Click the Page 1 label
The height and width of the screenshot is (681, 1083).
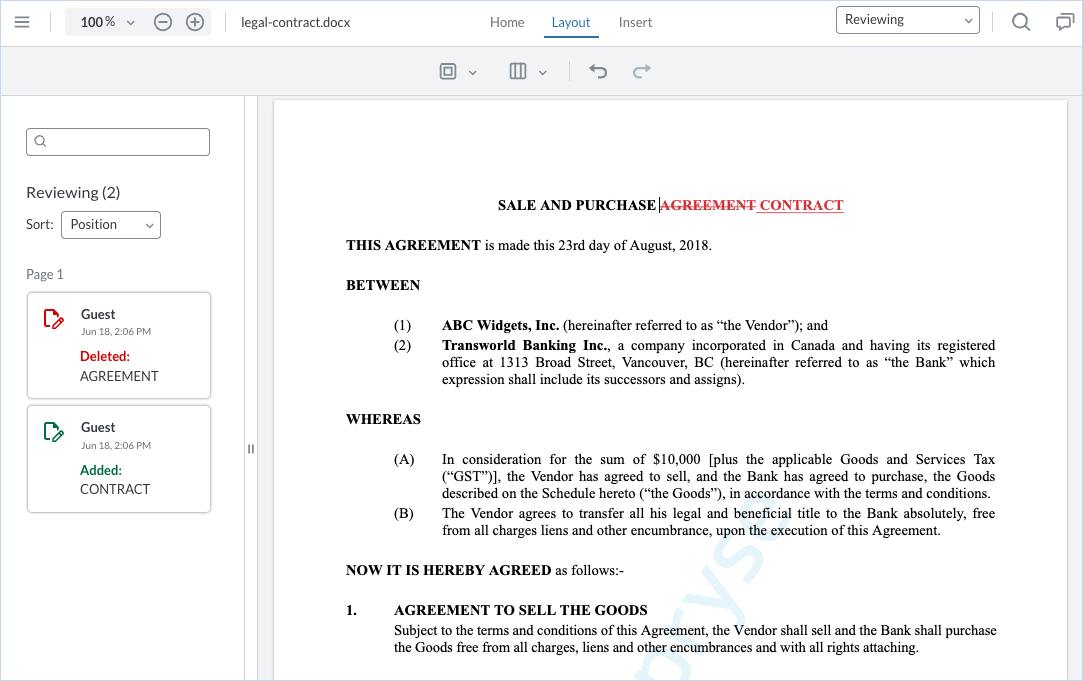point(45,274)
